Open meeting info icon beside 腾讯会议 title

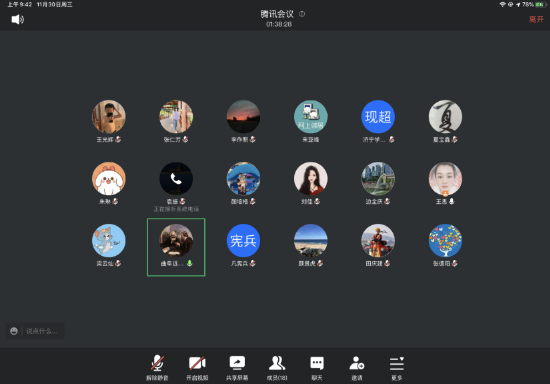[x=302, y=14]
